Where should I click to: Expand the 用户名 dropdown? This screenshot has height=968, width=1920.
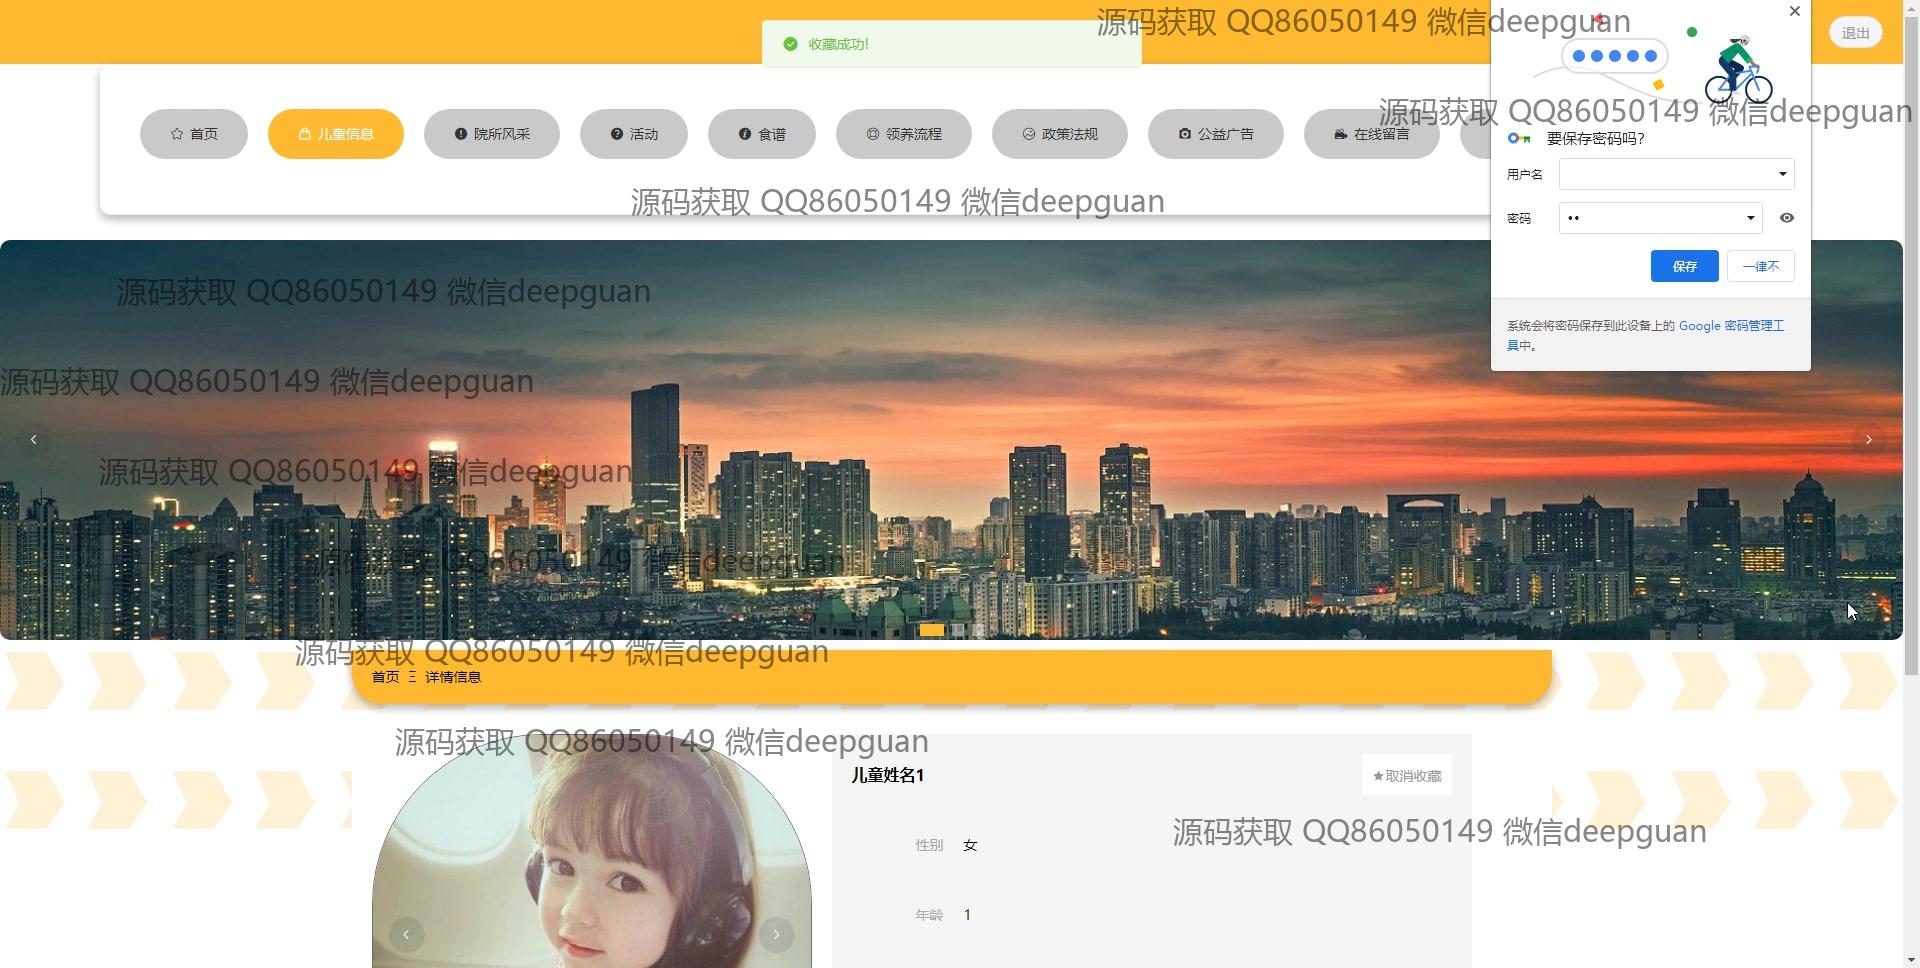pyautogui.click(x=1782, y=174)
